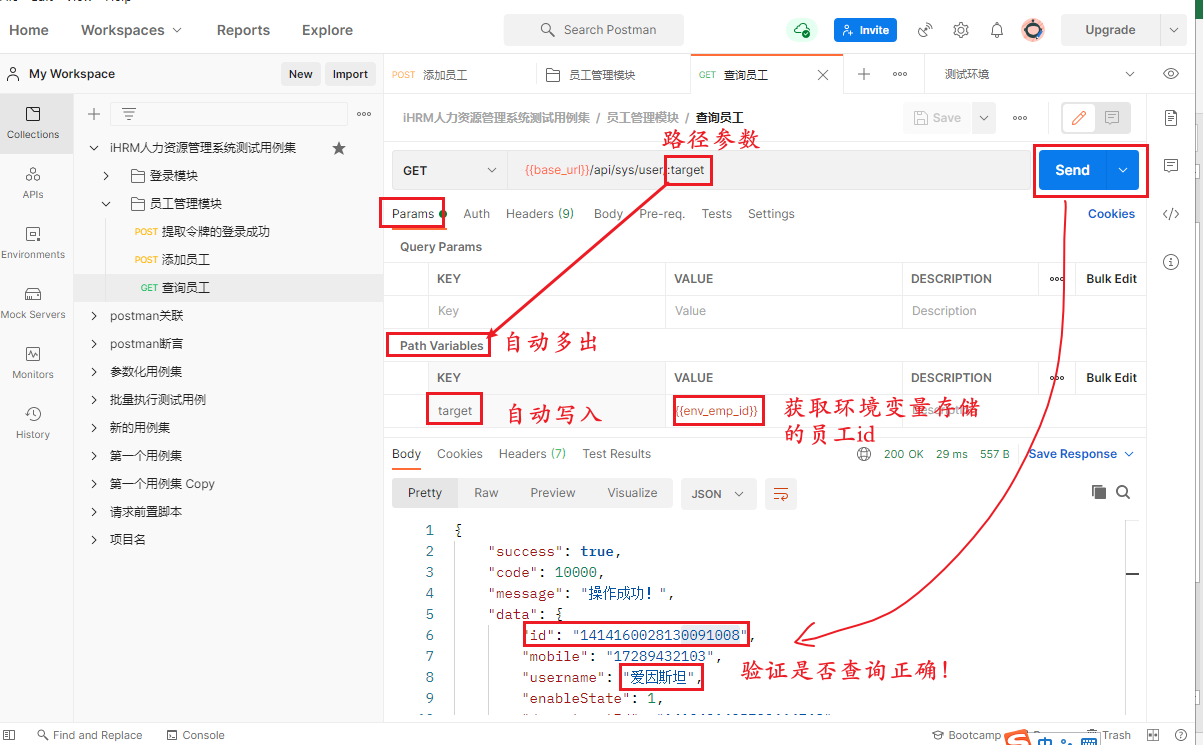Switch to the Raw response view

click(486, 492)
